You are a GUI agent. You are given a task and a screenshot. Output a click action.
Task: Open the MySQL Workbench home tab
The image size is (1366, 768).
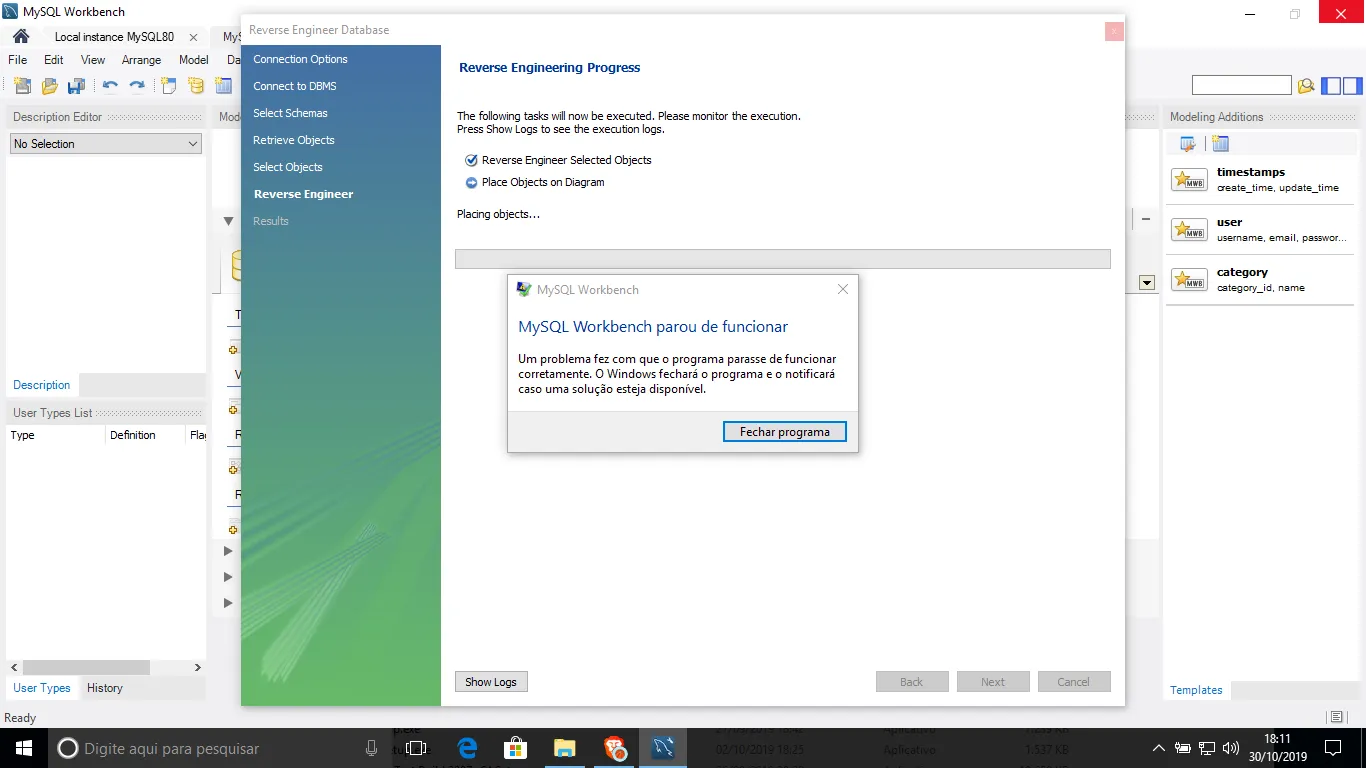pos(20,37)
